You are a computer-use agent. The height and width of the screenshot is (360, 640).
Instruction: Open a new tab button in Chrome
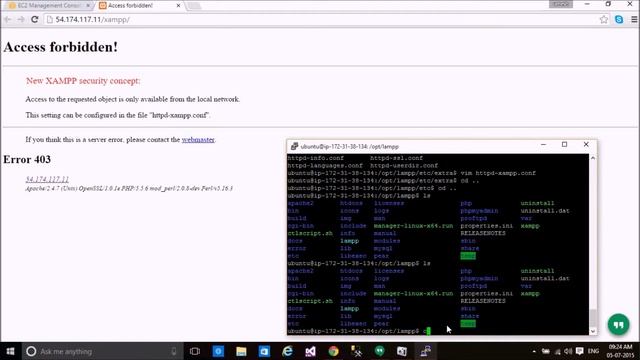coord(194,5)
